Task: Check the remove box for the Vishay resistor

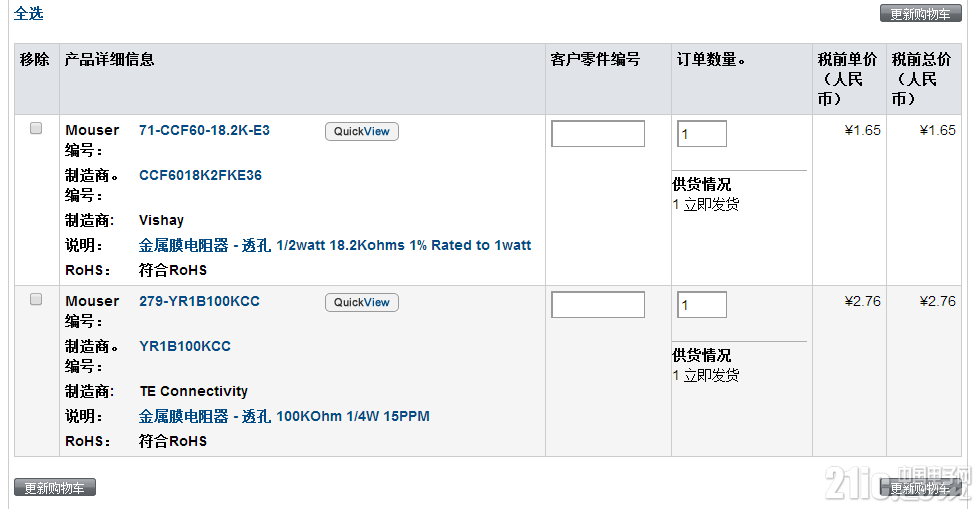Action: (x=36, y=128)
